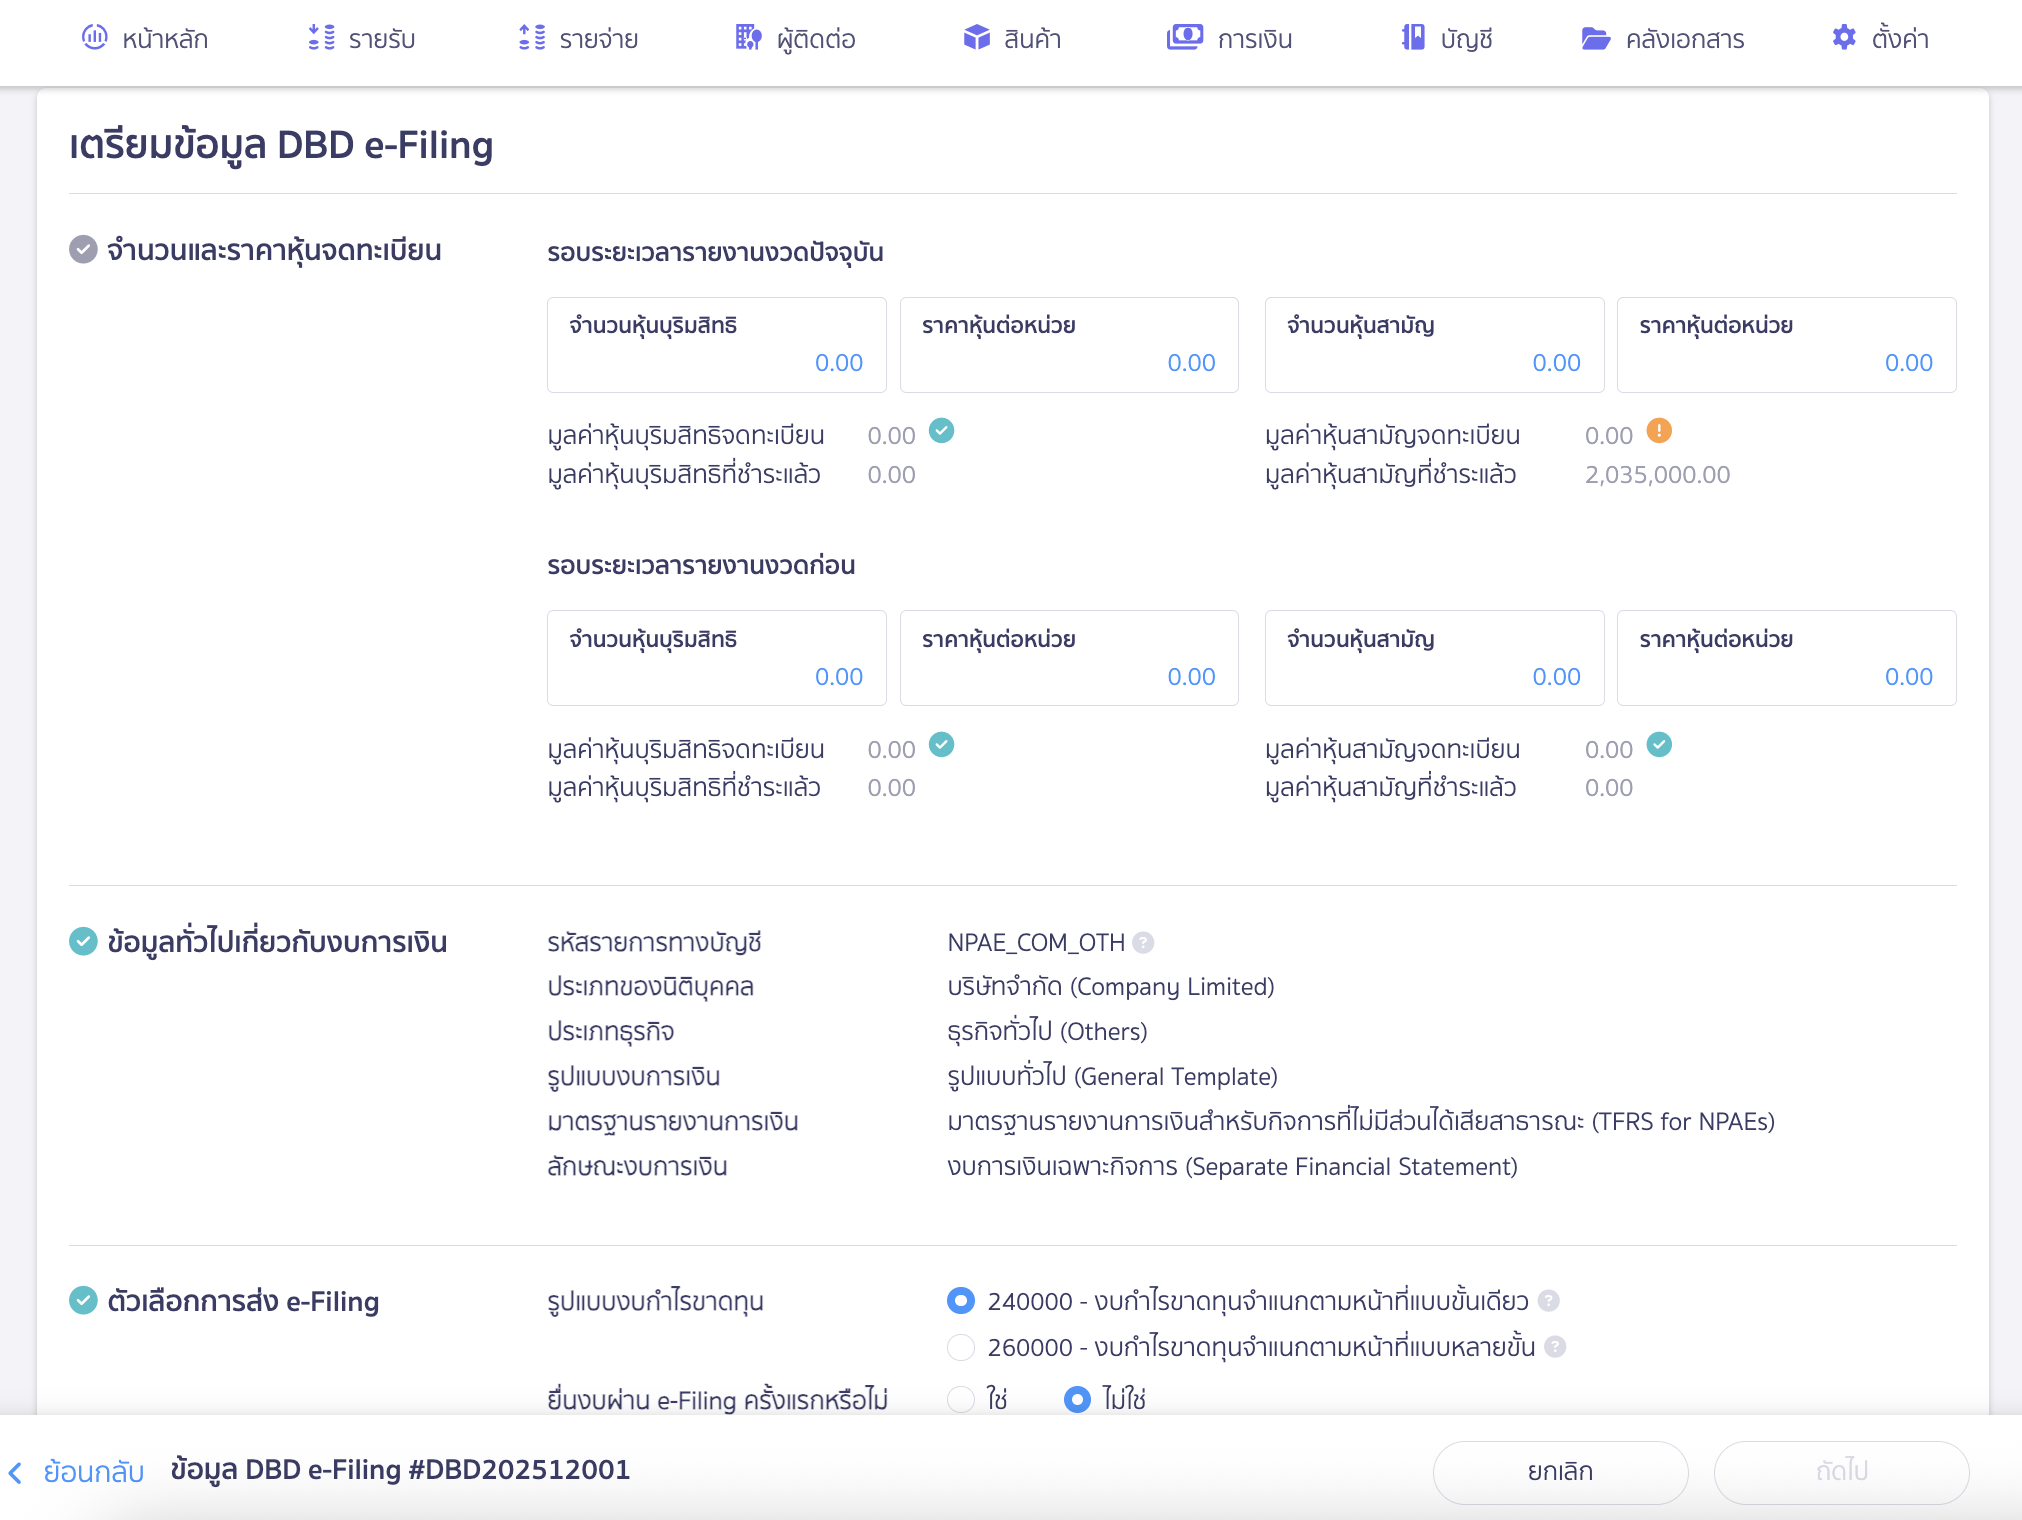Select the รายรับ income menu icon
The image size is (2022, 1520).
(x=320, y=37)
